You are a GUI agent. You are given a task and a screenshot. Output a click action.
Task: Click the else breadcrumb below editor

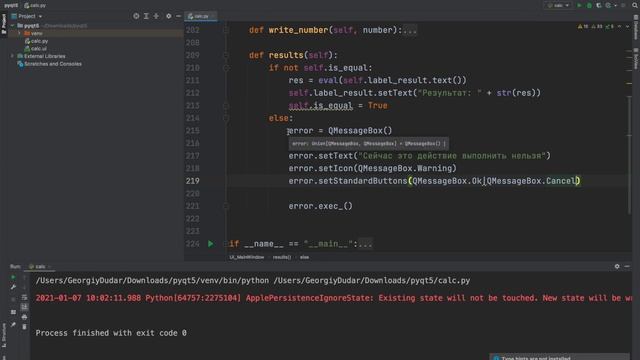(x=304, y=257)
